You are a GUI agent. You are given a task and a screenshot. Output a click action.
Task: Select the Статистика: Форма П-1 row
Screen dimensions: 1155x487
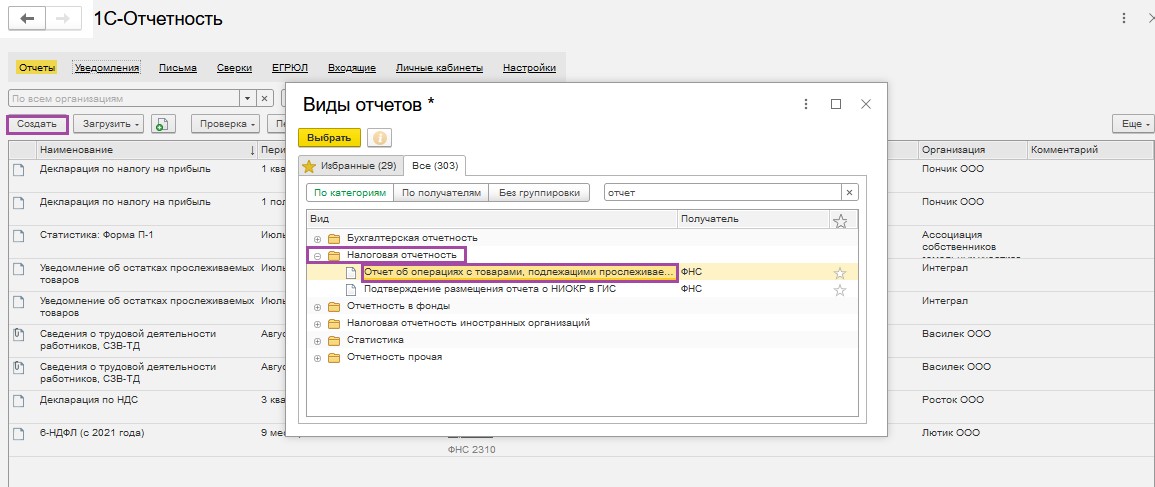(x=96, y=235)
